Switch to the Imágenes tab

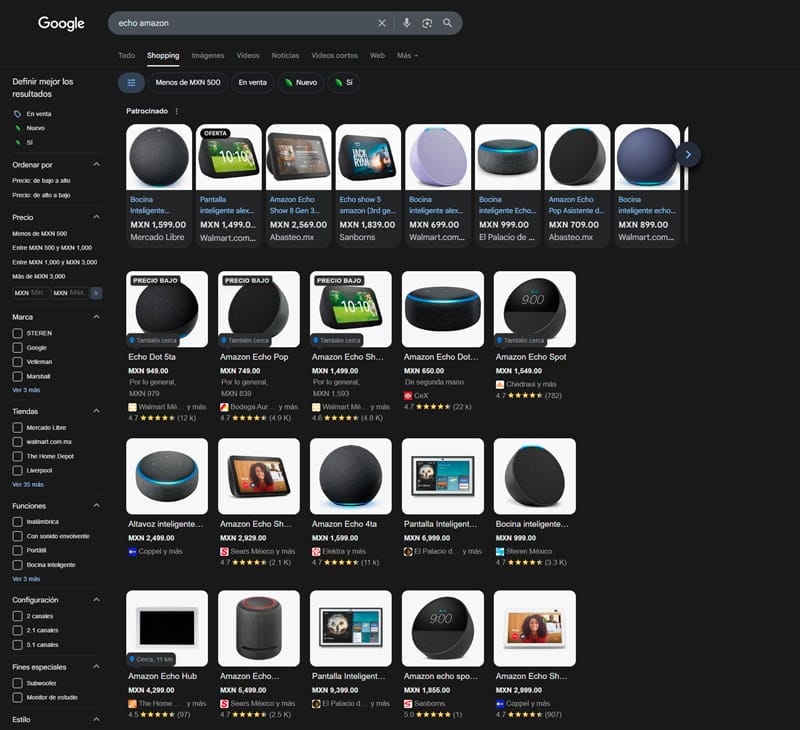pyautogui.click(x=208, y=56)
